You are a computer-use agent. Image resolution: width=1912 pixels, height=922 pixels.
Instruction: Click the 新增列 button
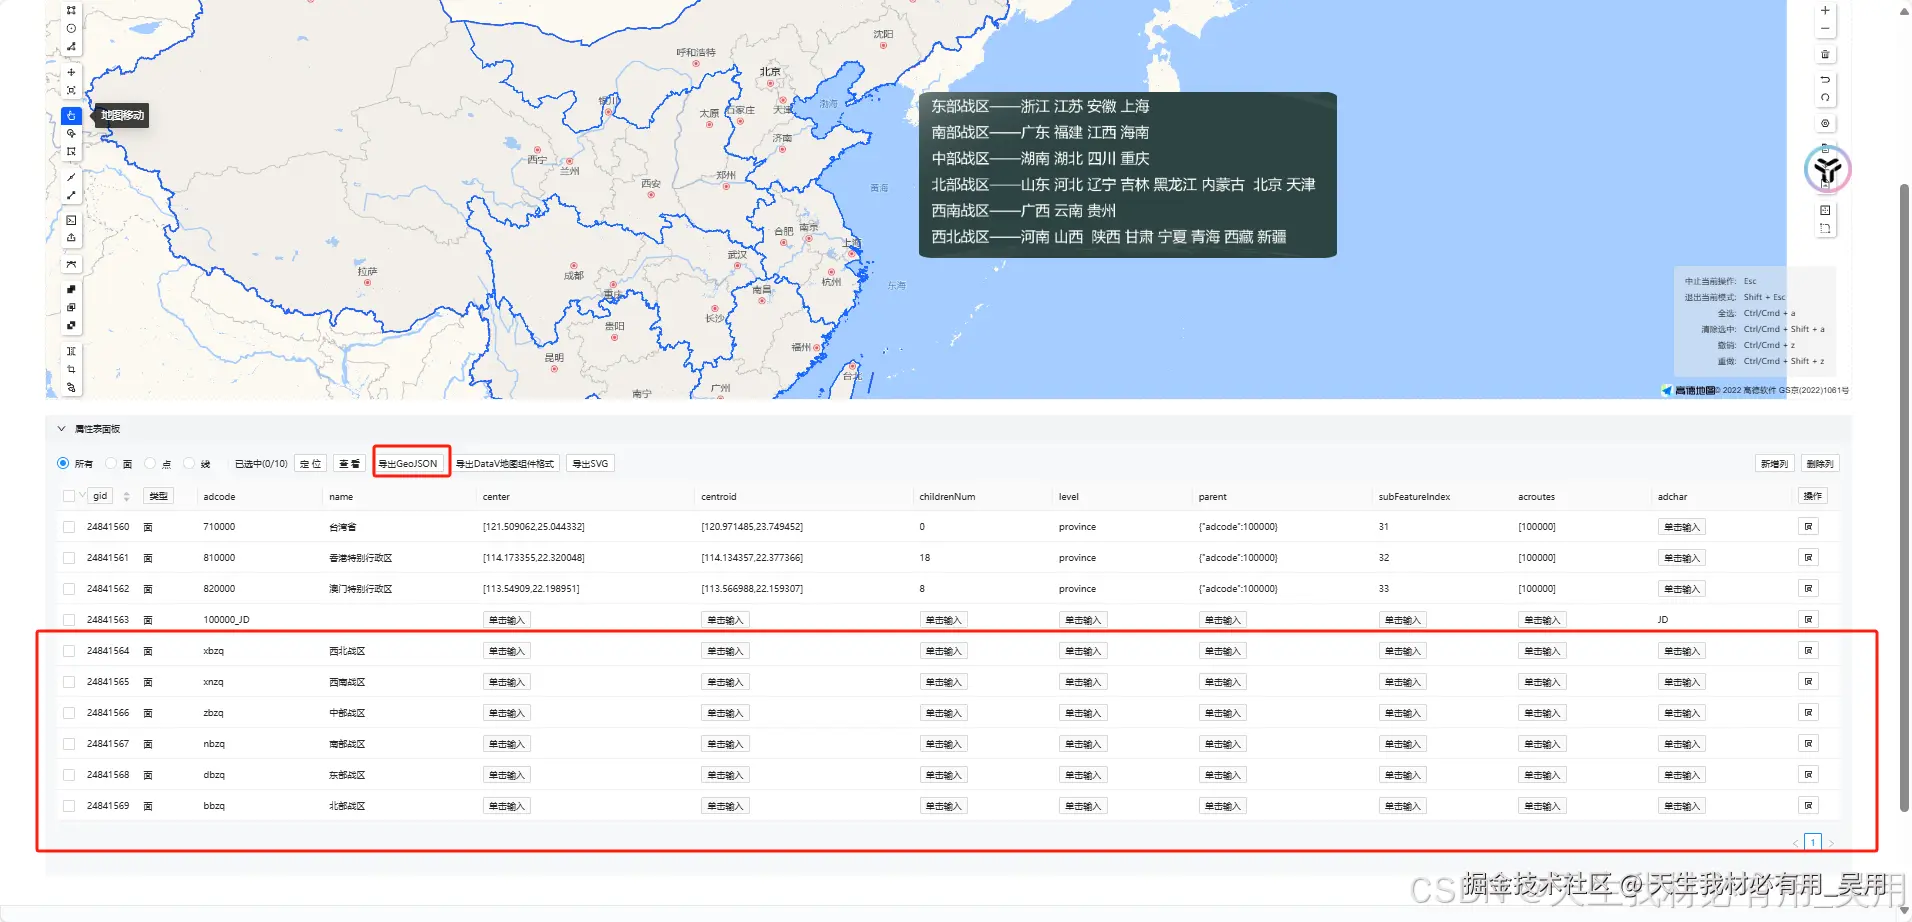click(x=1774, y=463)
